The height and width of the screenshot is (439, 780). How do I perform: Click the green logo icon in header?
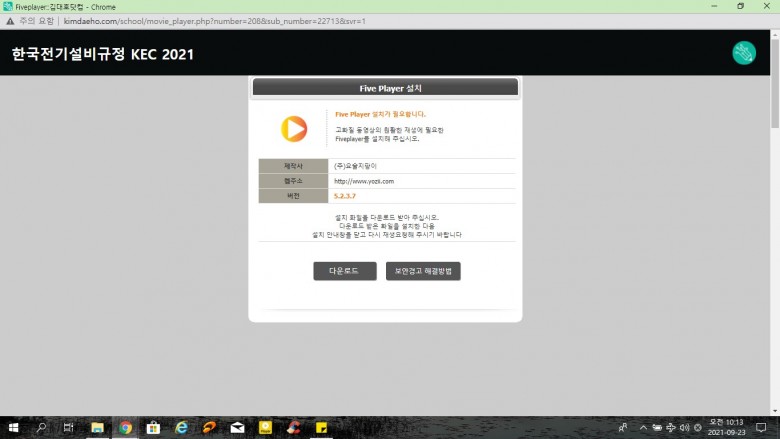tap(744, 53)
